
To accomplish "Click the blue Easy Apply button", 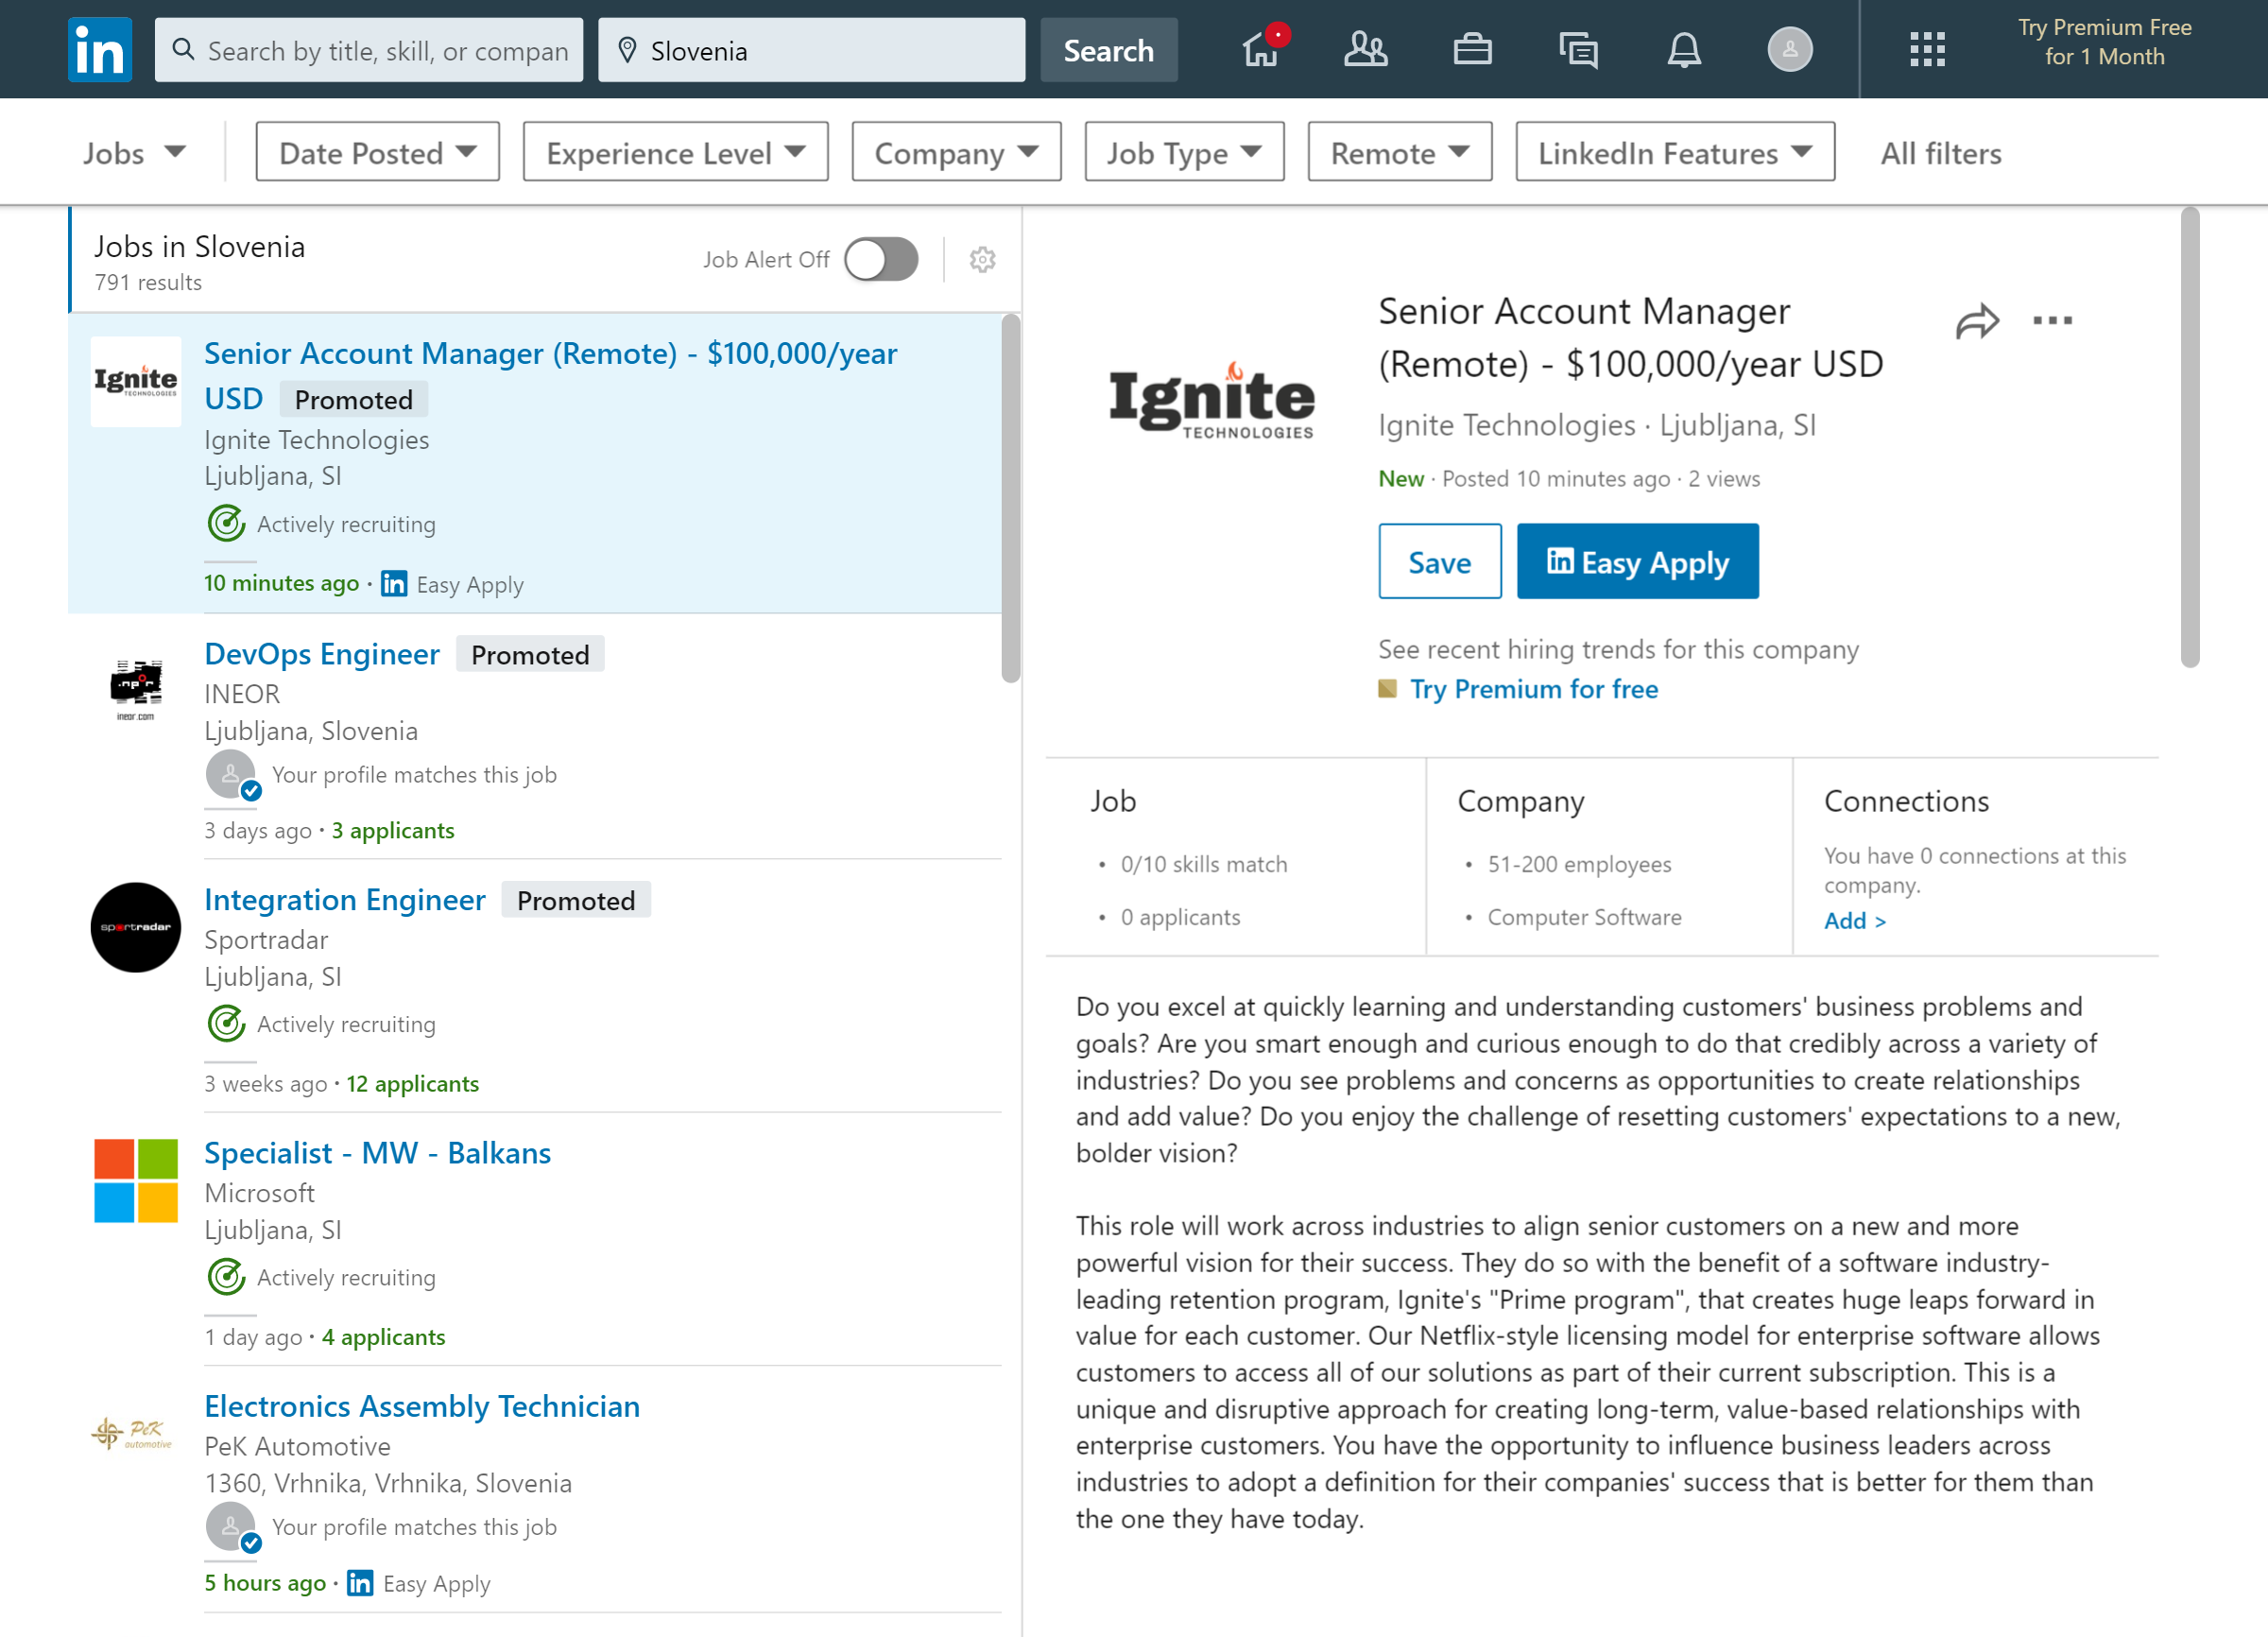I will pos(1637,561).
